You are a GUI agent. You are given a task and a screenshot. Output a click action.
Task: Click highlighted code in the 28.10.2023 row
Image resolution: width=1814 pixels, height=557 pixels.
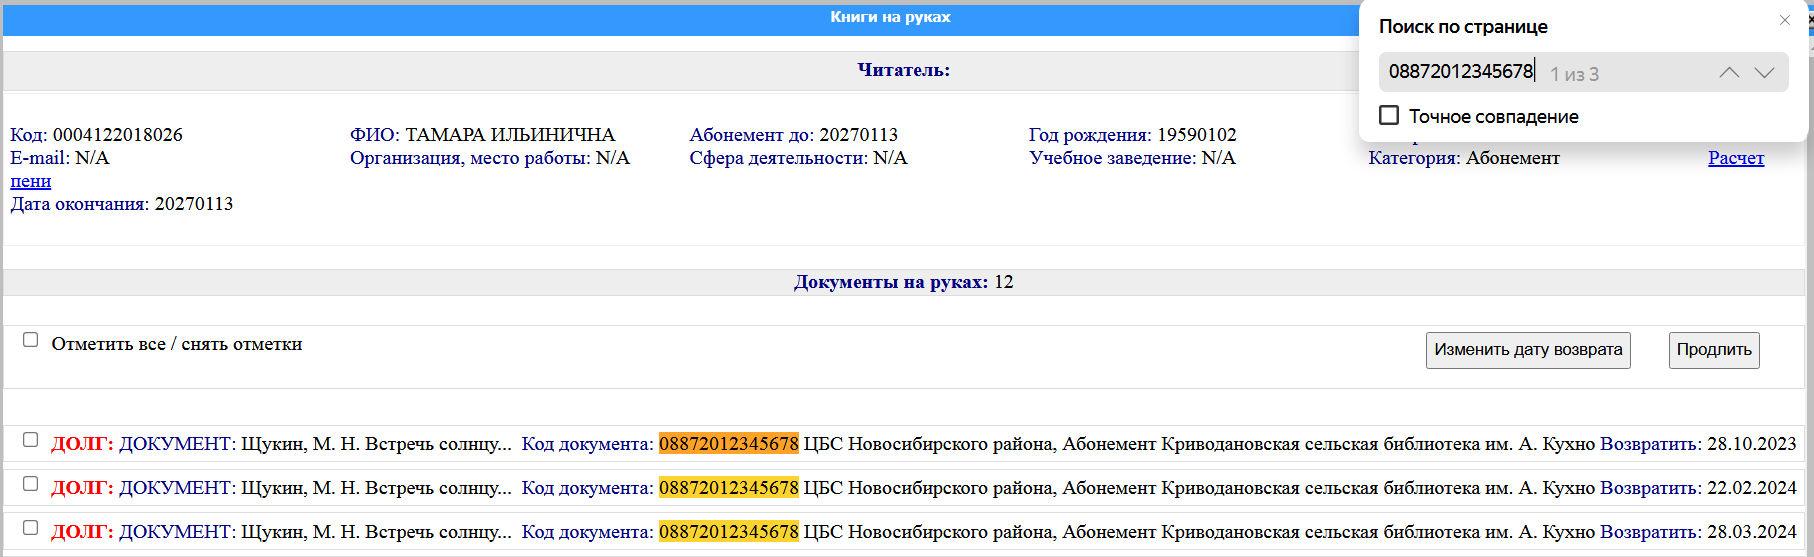click(x=728, y=444)
